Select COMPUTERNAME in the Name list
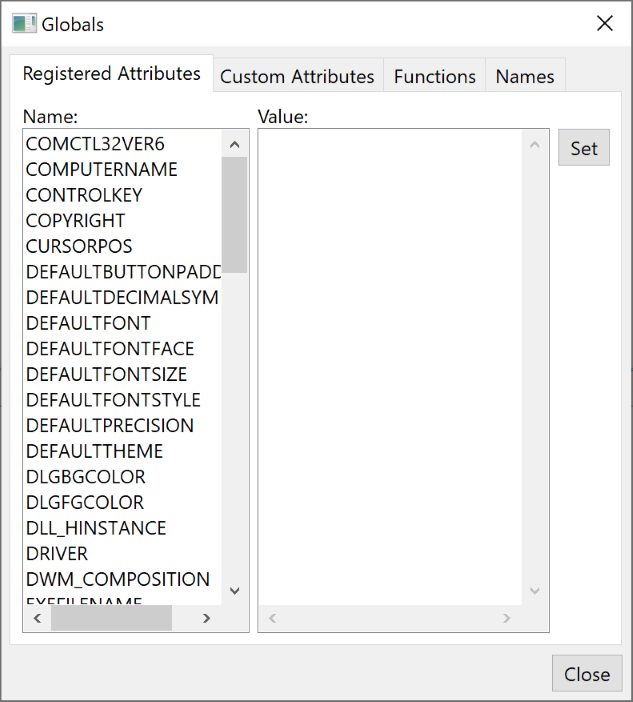The height and width of the screenshot is (702, 633). click(x=102, y=170)
